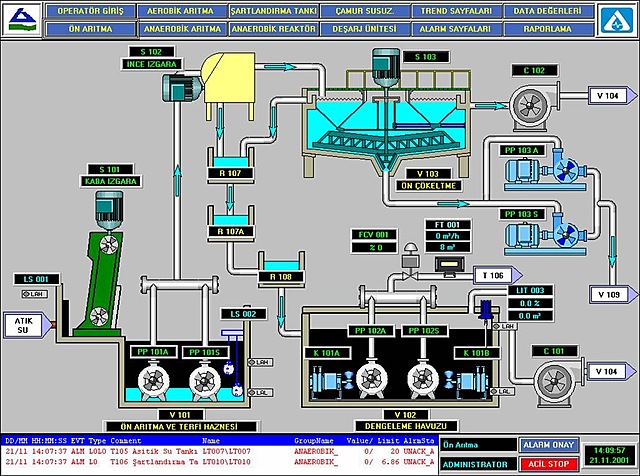Click the DENGELEME HAVUZU label
The image size is (640, 476).
(406, 426)
